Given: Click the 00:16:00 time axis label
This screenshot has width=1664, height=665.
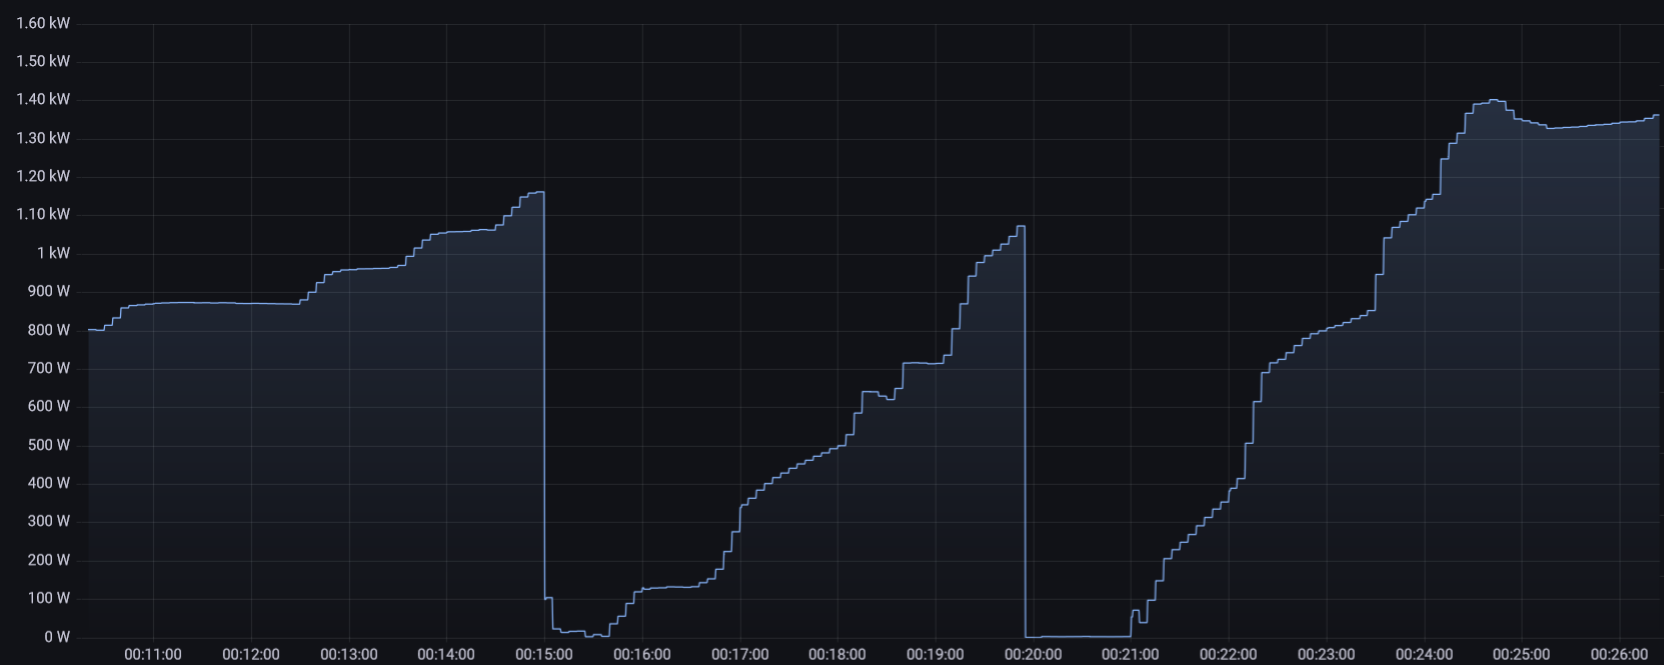Looking at the screenshot, I should [x=642, y=654].
